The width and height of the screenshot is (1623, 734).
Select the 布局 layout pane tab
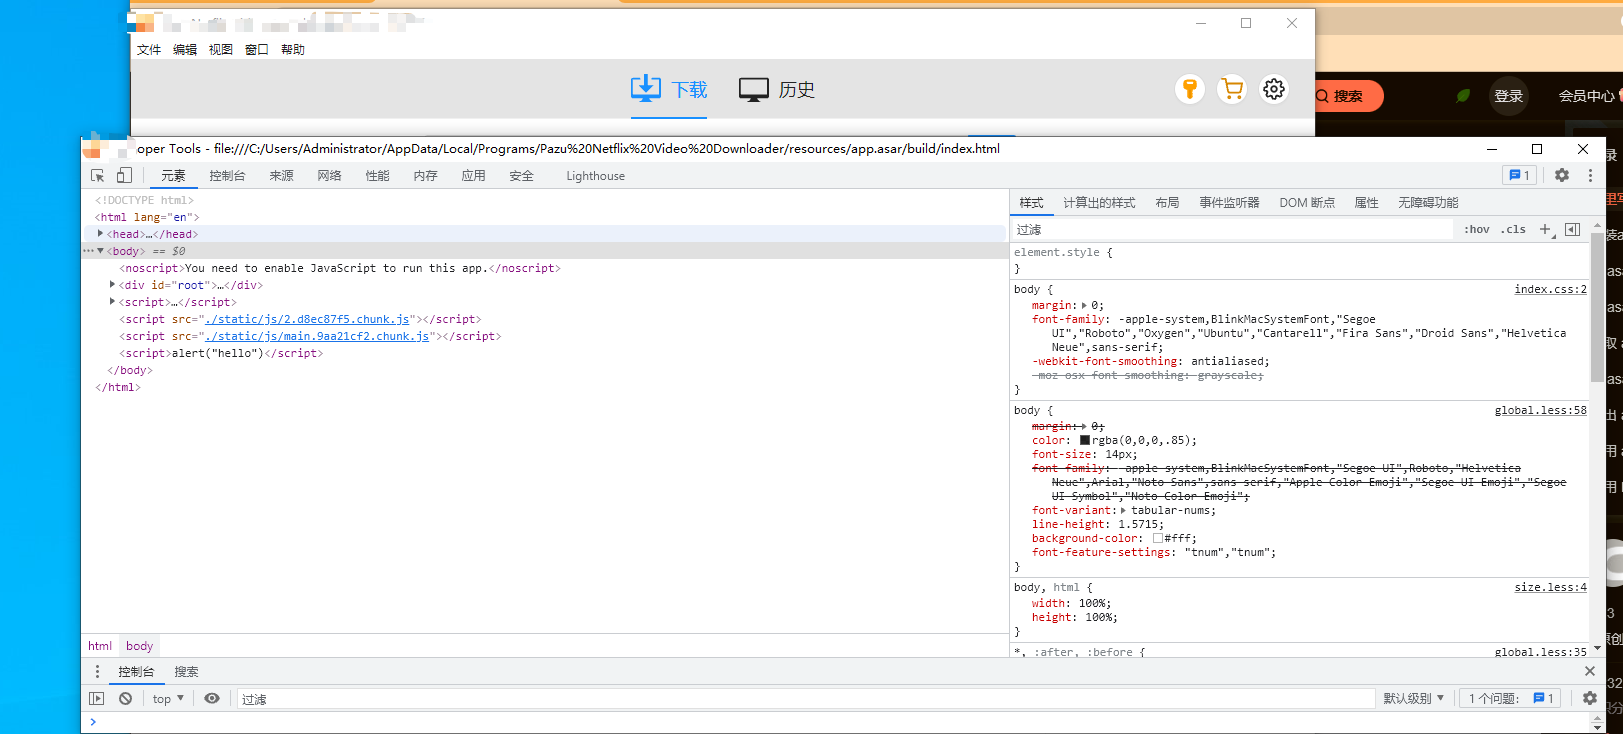coord(1167,202)
